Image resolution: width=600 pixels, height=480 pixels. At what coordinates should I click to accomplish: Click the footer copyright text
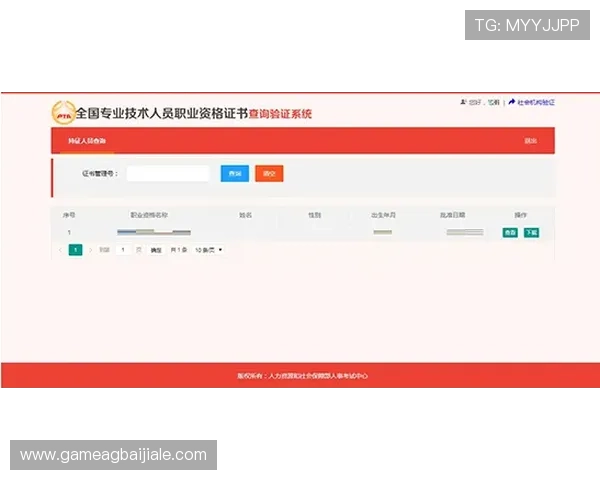pos(302,376)
